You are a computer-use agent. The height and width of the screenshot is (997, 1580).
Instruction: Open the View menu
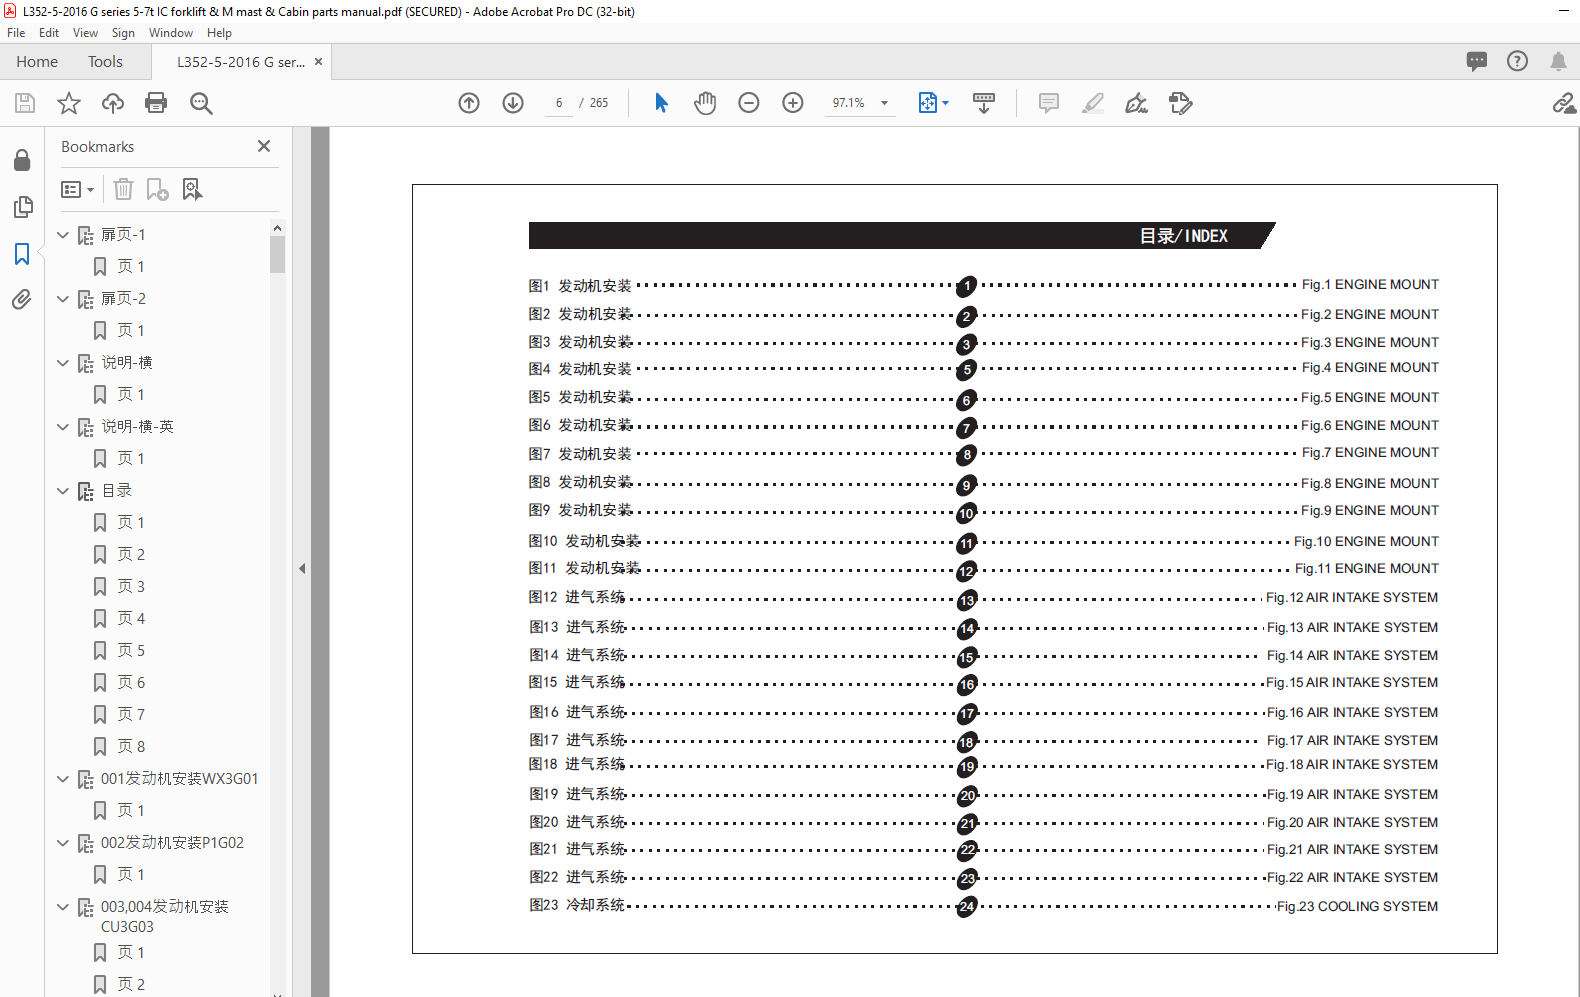click(85, 33)
